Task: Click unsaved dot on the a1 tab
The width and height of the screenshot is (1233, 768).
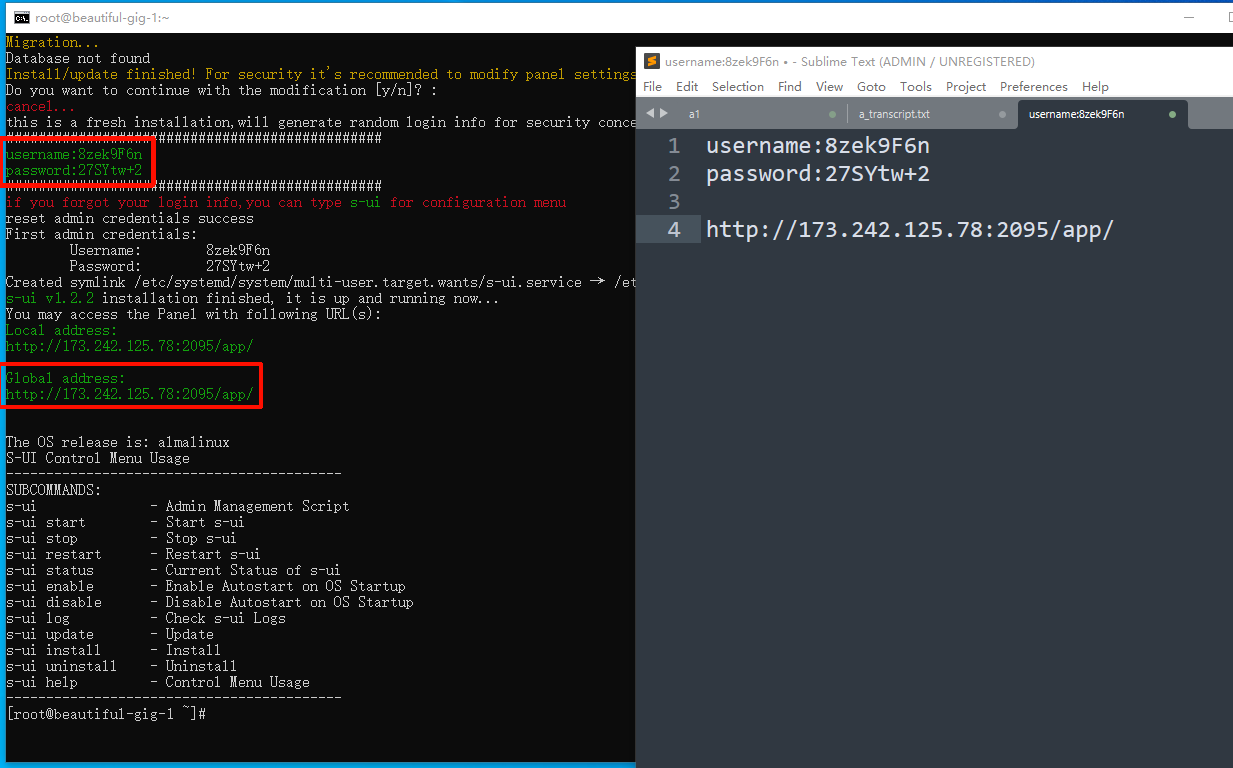Action: coord(832,114)
